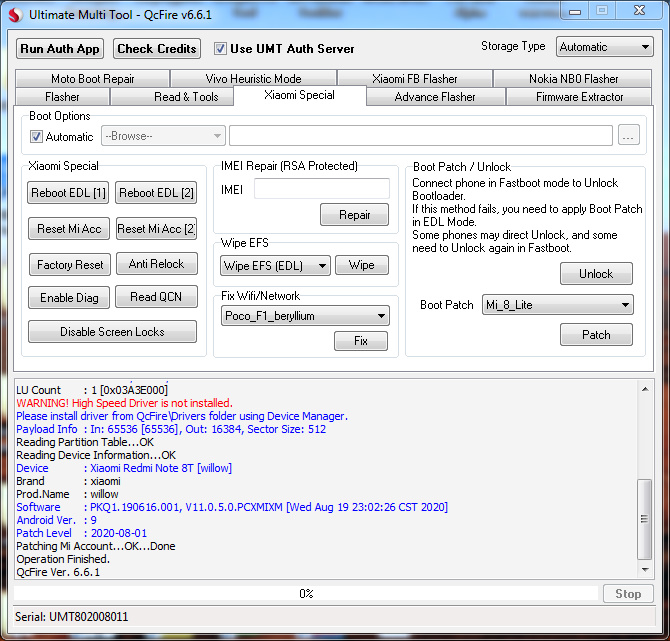Click the Fix Wifi/Network Fix button

click(x=361, y=341)
